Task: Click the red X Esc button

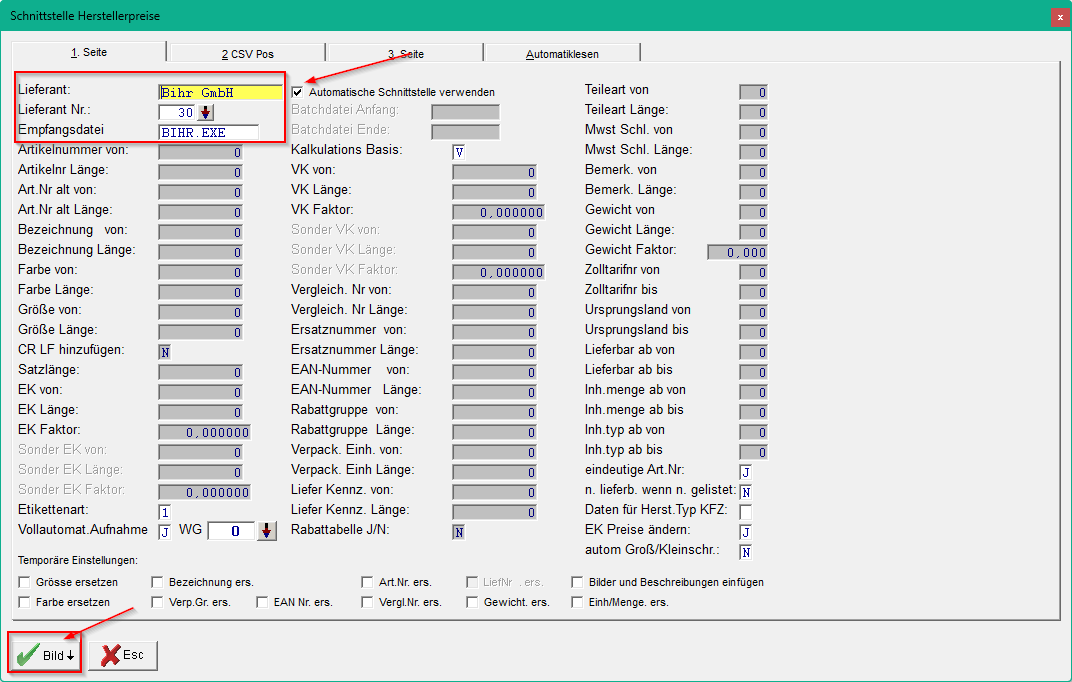Action: tap(123, 655)
